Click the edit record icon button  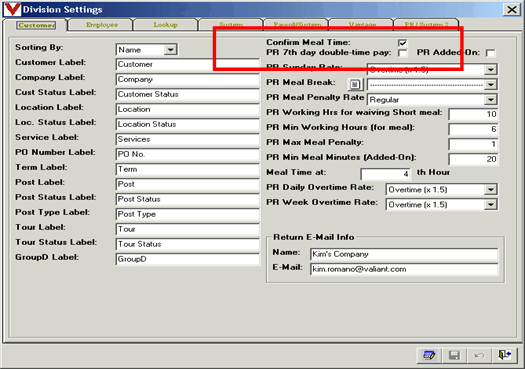429,355
